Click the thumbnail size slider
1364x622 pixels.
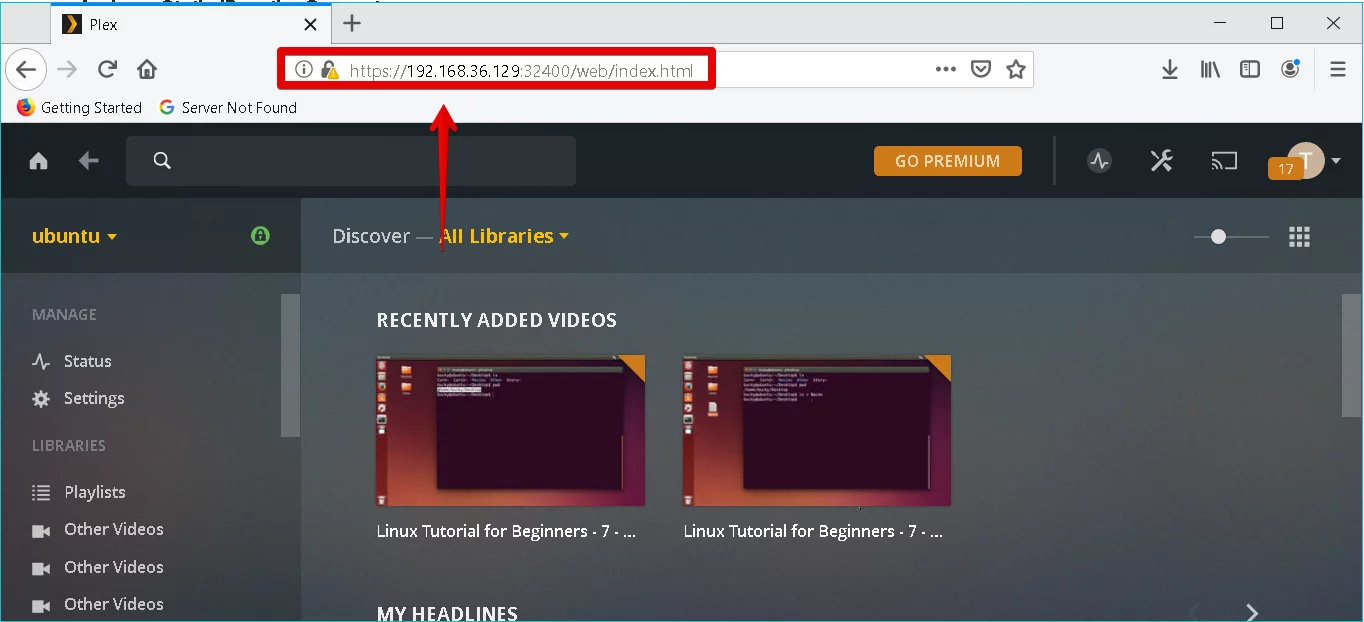pyautogui.click(x=1231, y=237)
